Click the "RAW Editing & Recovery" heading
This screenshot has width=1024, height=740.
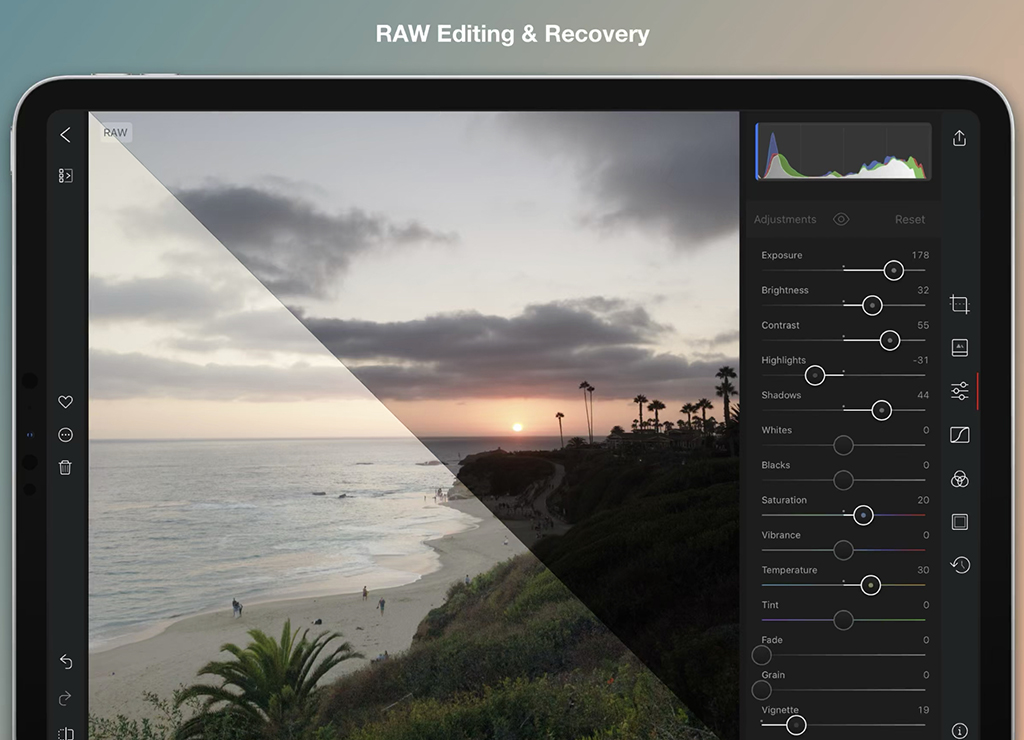(x=512, y=34)
